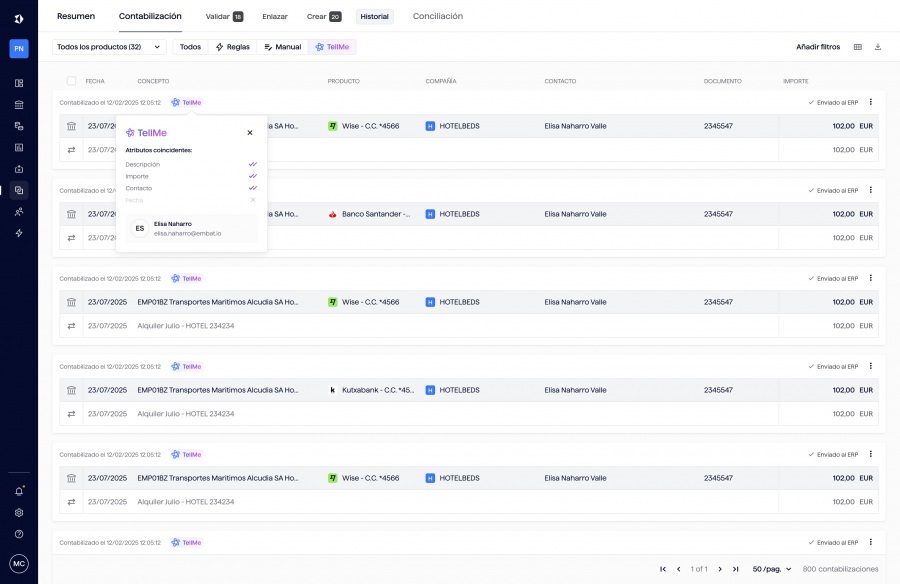Click the lightning bolt icon in sidebar
The width and height of the screenshot is (900, 584).
point(19,233)
